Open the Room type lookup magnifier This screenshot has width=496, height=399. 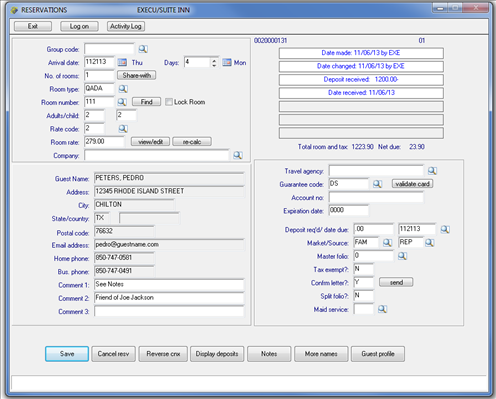(x=123, y=89)
